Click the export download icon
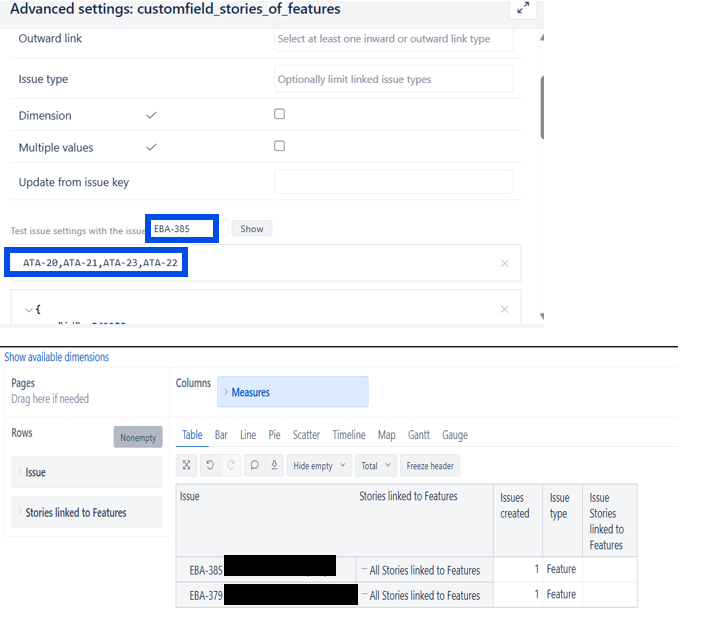The image size is (718, 630). tap(274, 465)
